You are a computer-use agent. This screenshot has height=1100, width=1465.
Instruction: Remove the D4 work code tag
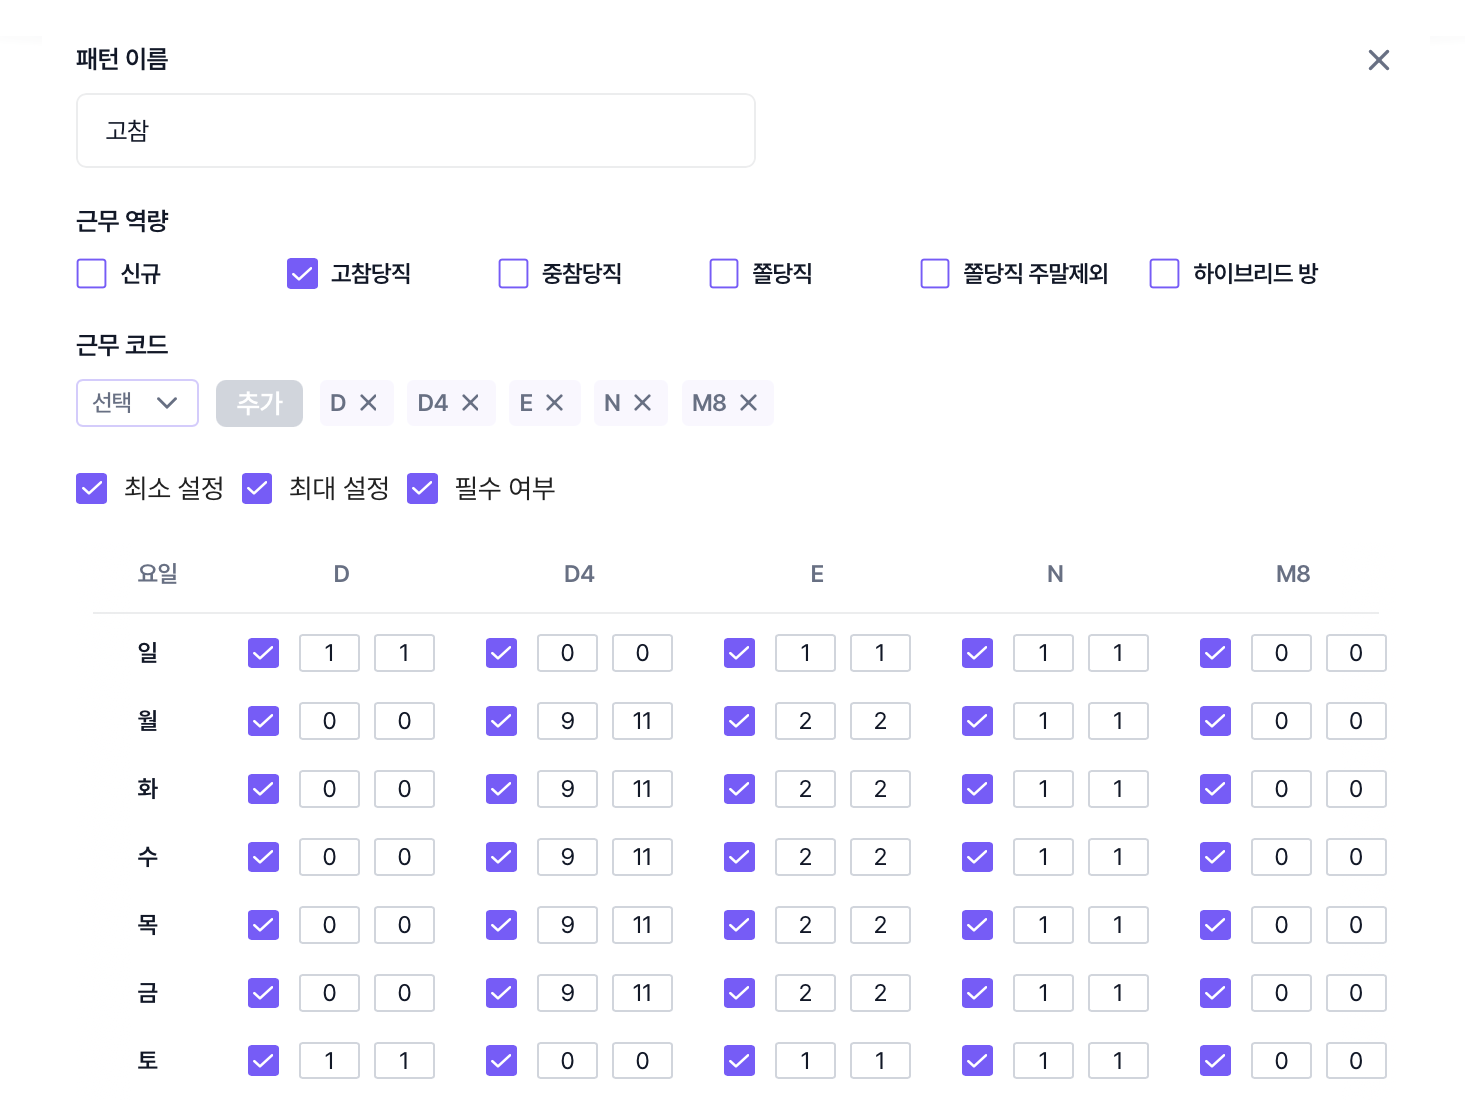click(470, 403)
